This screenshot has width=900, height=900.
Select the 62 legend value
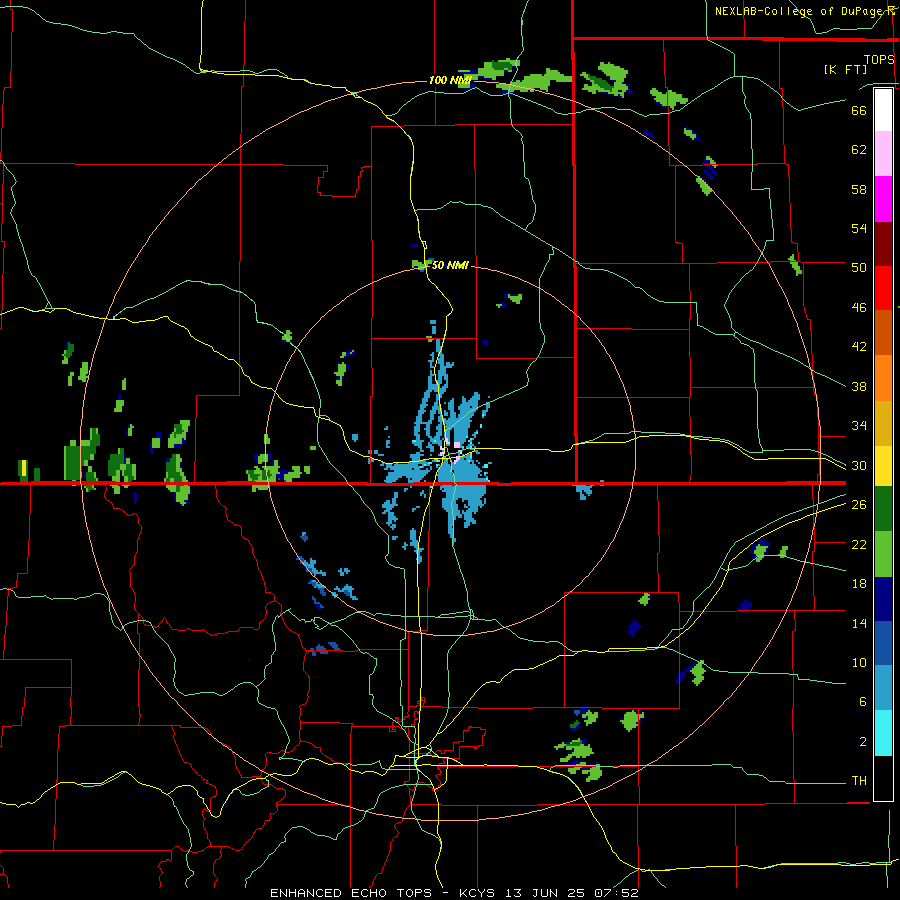point(859,150)
